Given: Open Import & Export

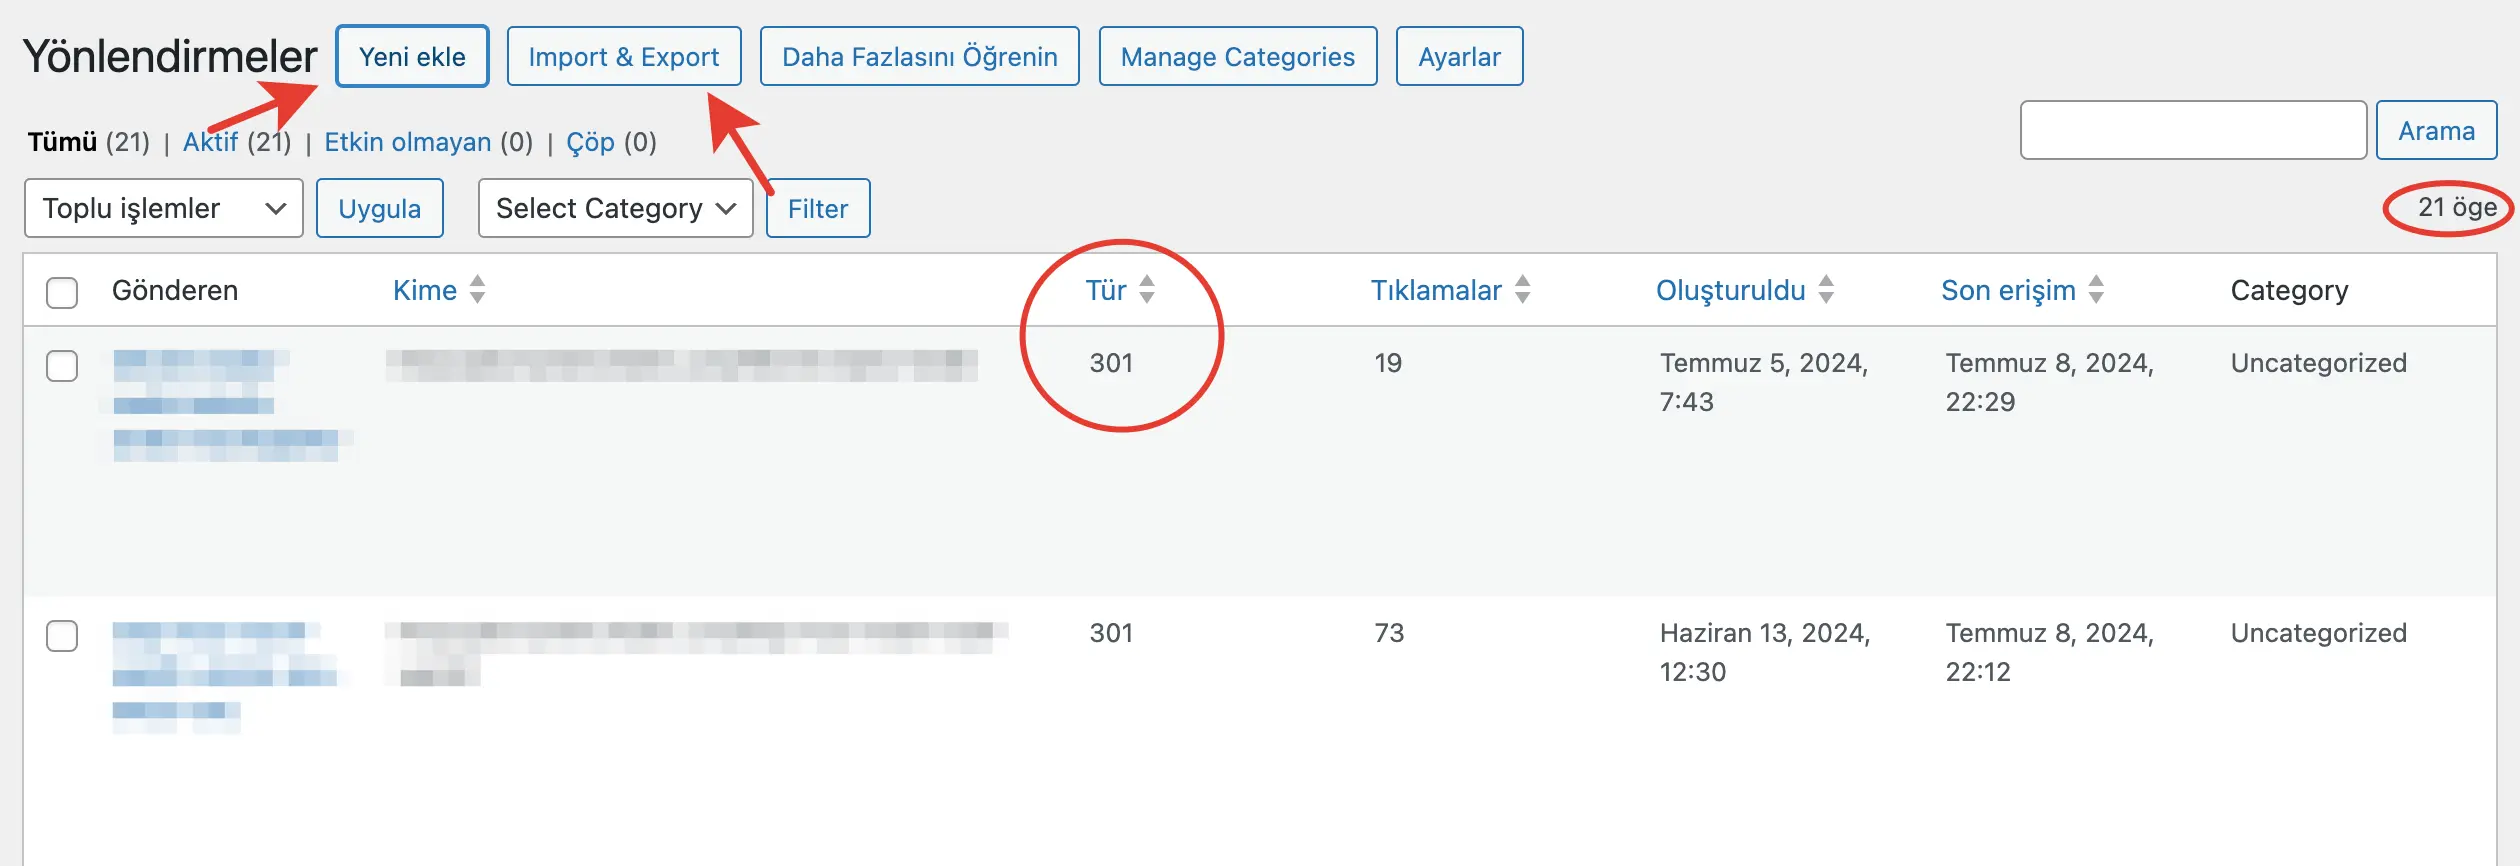Looking at the screenshot, I should 624,57.
